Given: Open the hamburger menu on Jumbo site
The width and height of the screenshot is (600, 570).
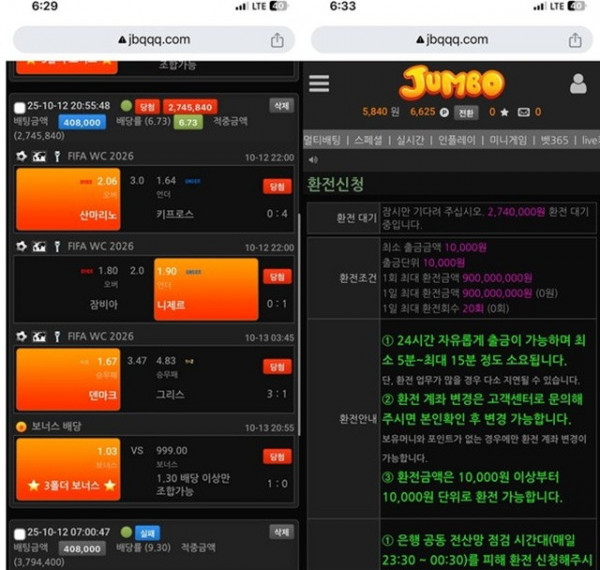Looking at the screenshot, I should (x=319, y=84).
